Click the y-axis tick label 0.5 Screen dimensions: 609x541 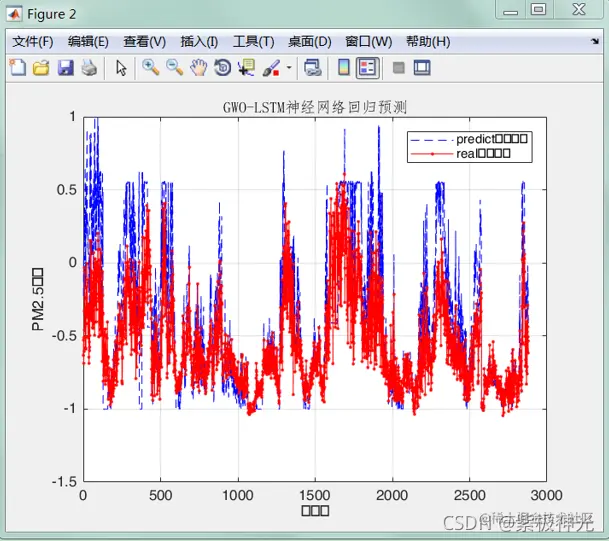pos(67,190)
